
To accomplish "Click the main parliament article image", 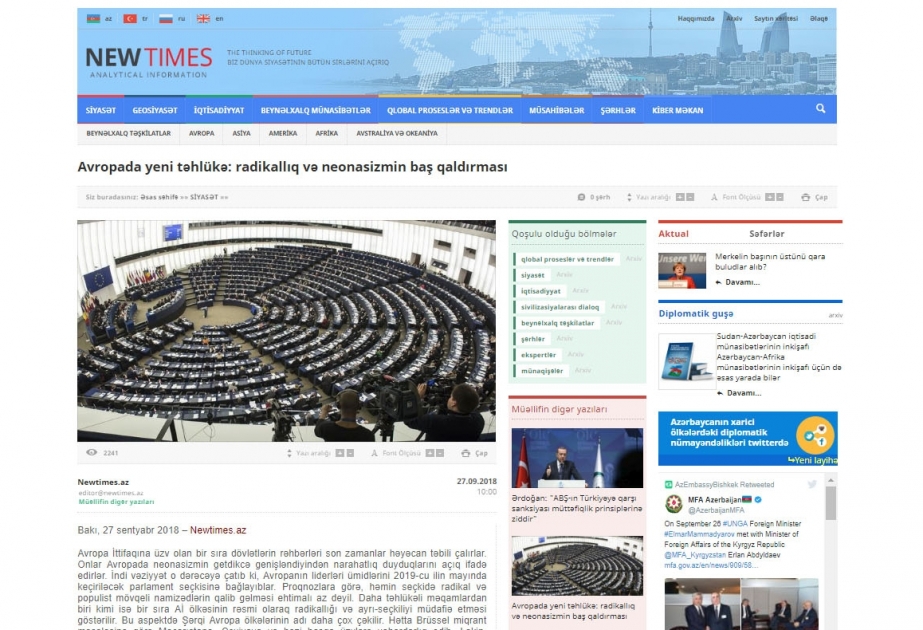I will tap(286, 331).
